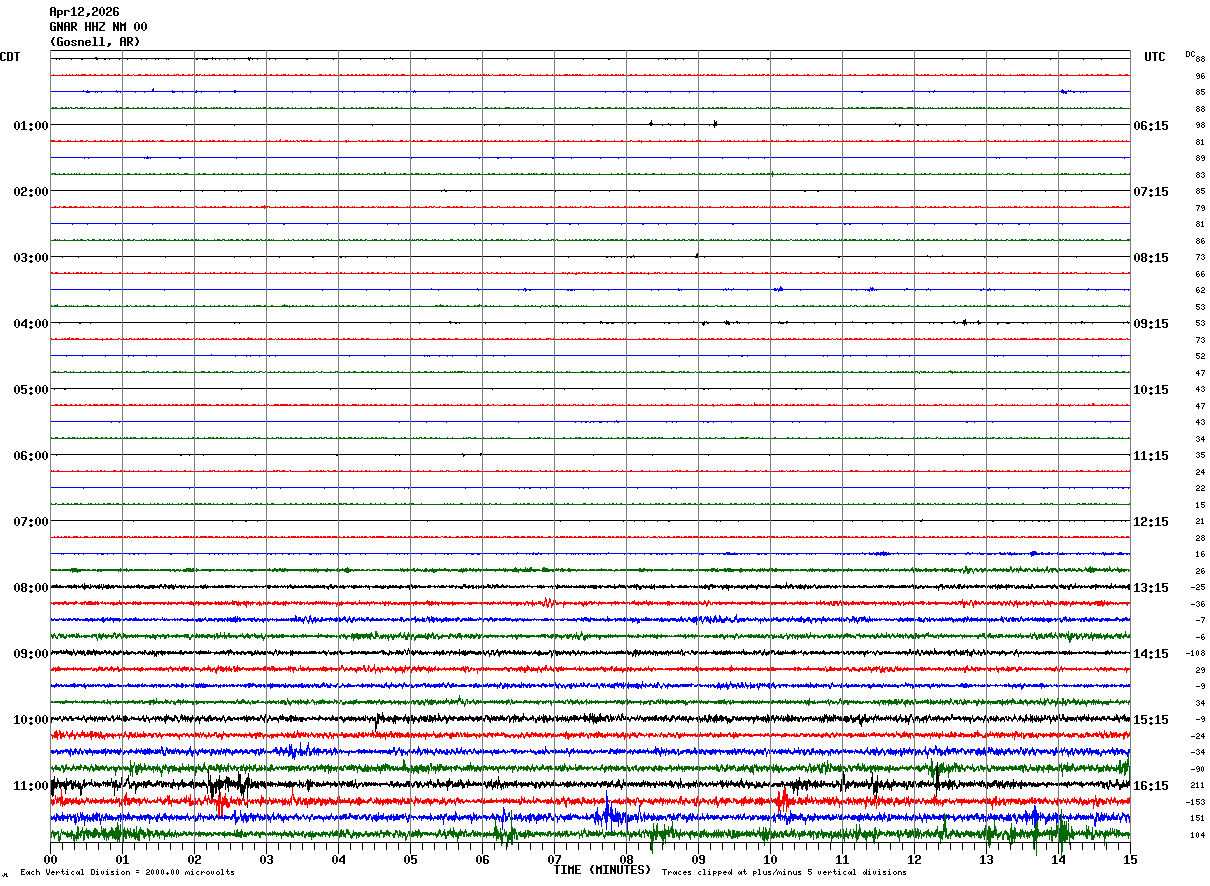This screenshot has width=1210, height=886.
Task: Select DC offset value 35
Action: [1200, 456]
